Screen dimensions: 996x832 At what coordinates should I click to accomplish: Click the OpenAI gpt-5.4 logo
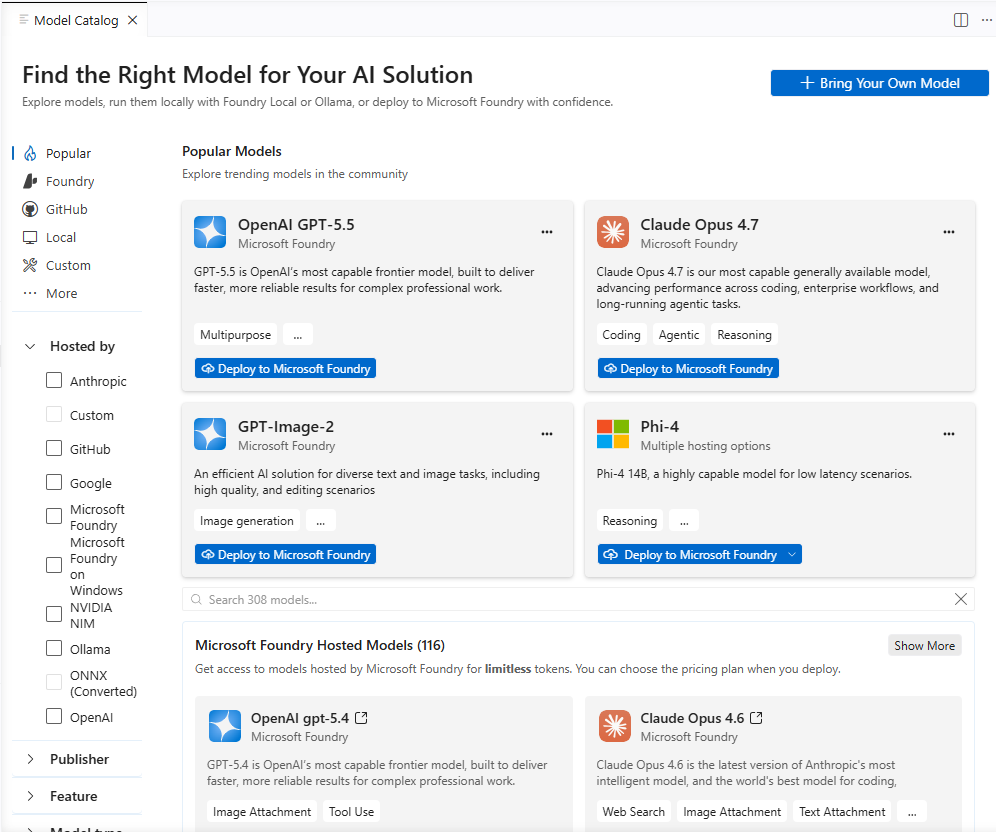225,726
